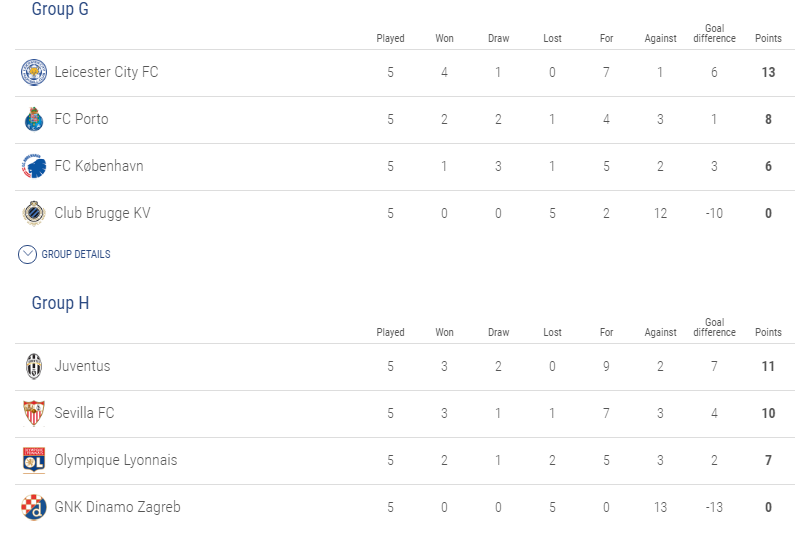Click the FC Porto club crest
Viewport: 795px width, 533px height.
34,119
